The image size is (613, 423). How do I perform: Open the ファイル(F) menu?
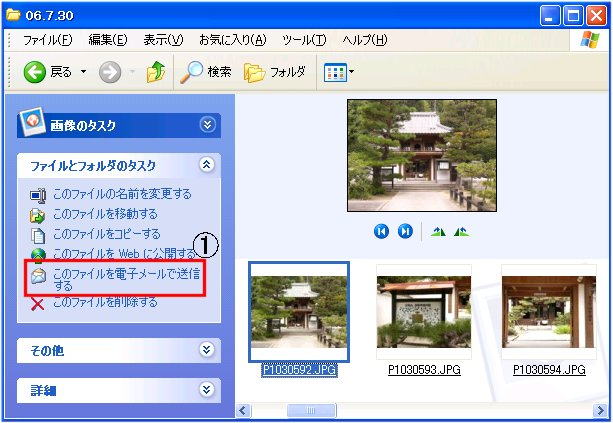click(47, 40)
